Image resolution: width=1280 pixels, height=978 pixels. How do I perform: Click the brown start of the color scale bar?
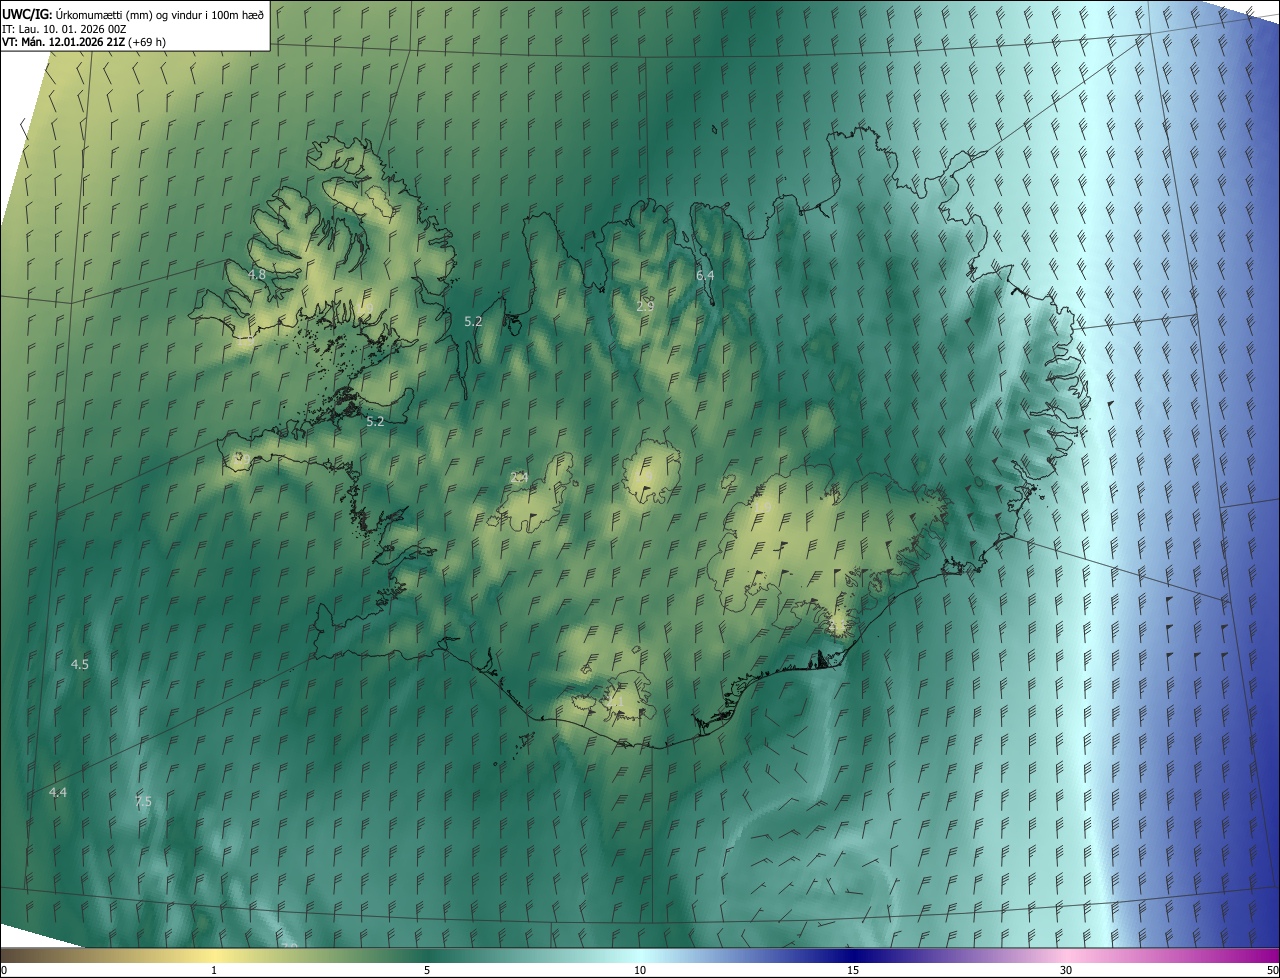[20, 955]
